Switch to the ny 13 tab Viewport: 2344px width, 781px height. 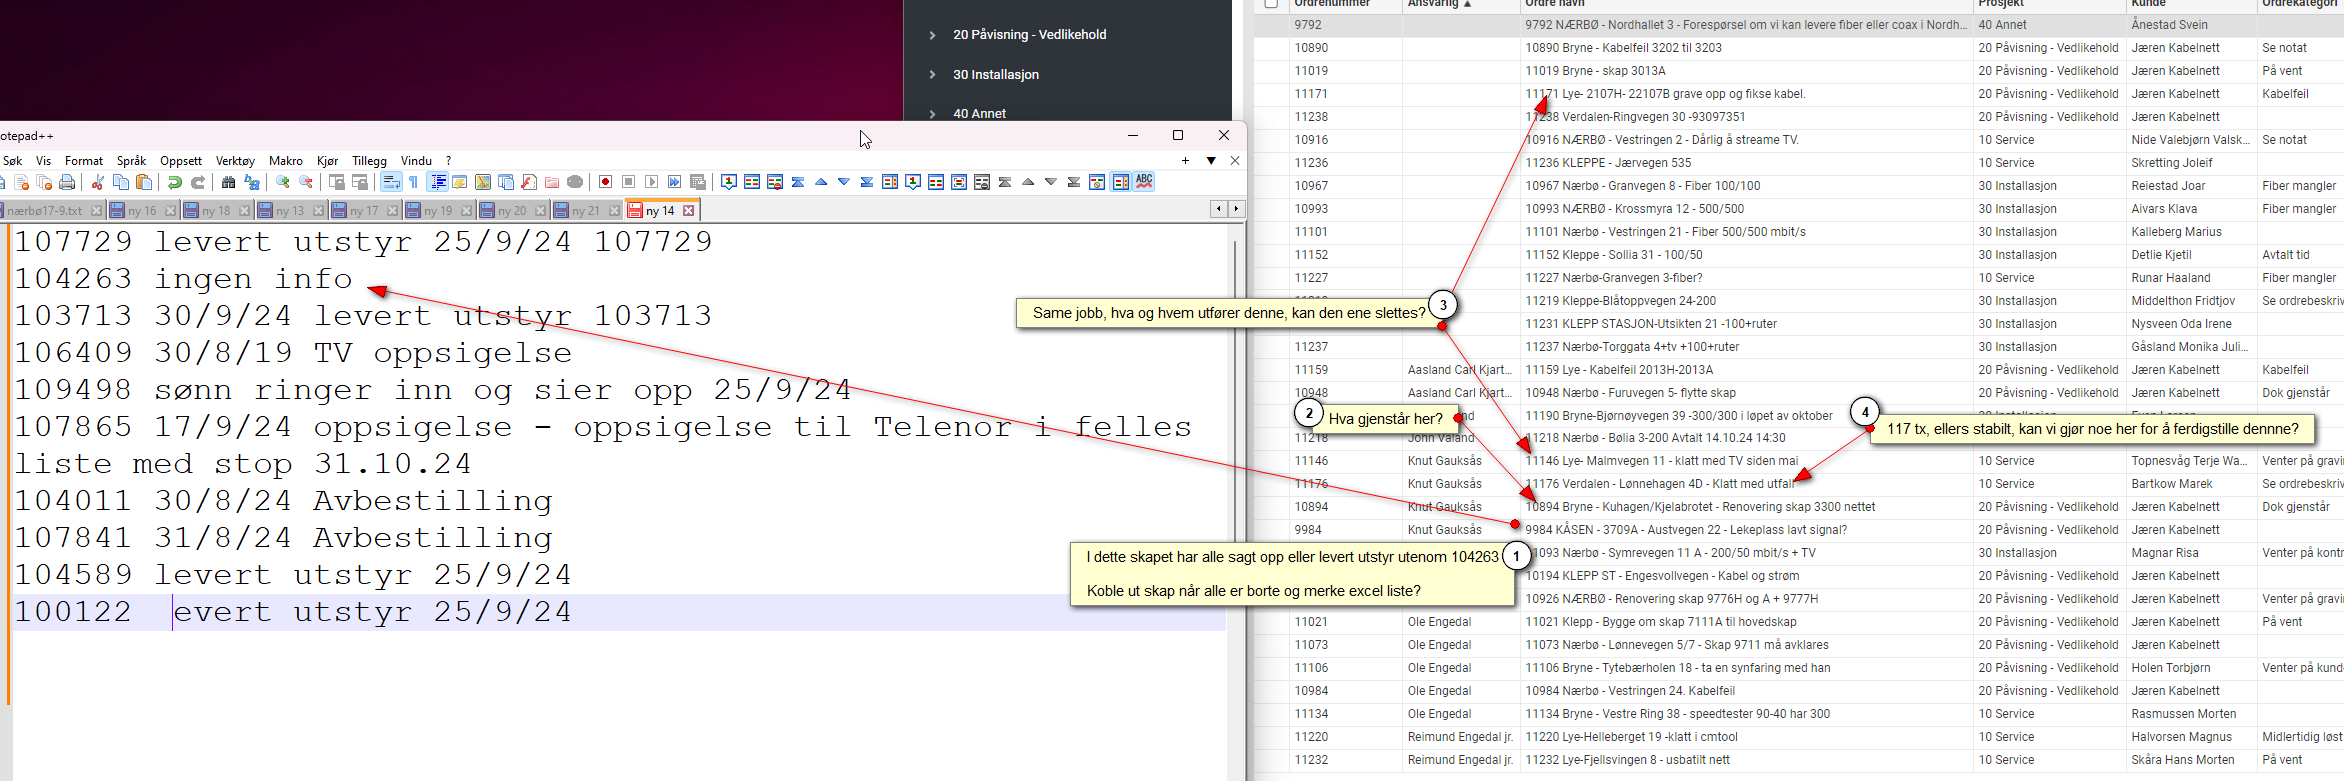290,211
